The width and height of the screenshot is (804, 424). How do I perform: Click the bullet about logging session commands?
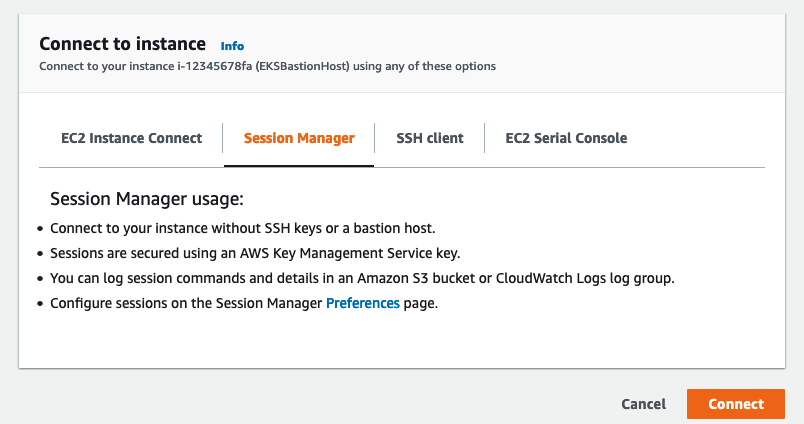click(x=360, y=278)
